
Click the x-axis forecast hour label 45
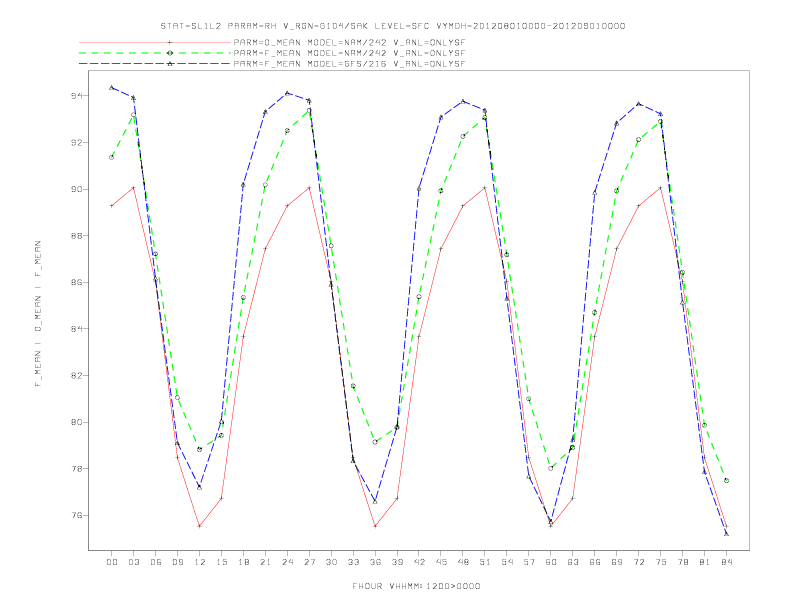pyautogui.click(x=441, y=562)
